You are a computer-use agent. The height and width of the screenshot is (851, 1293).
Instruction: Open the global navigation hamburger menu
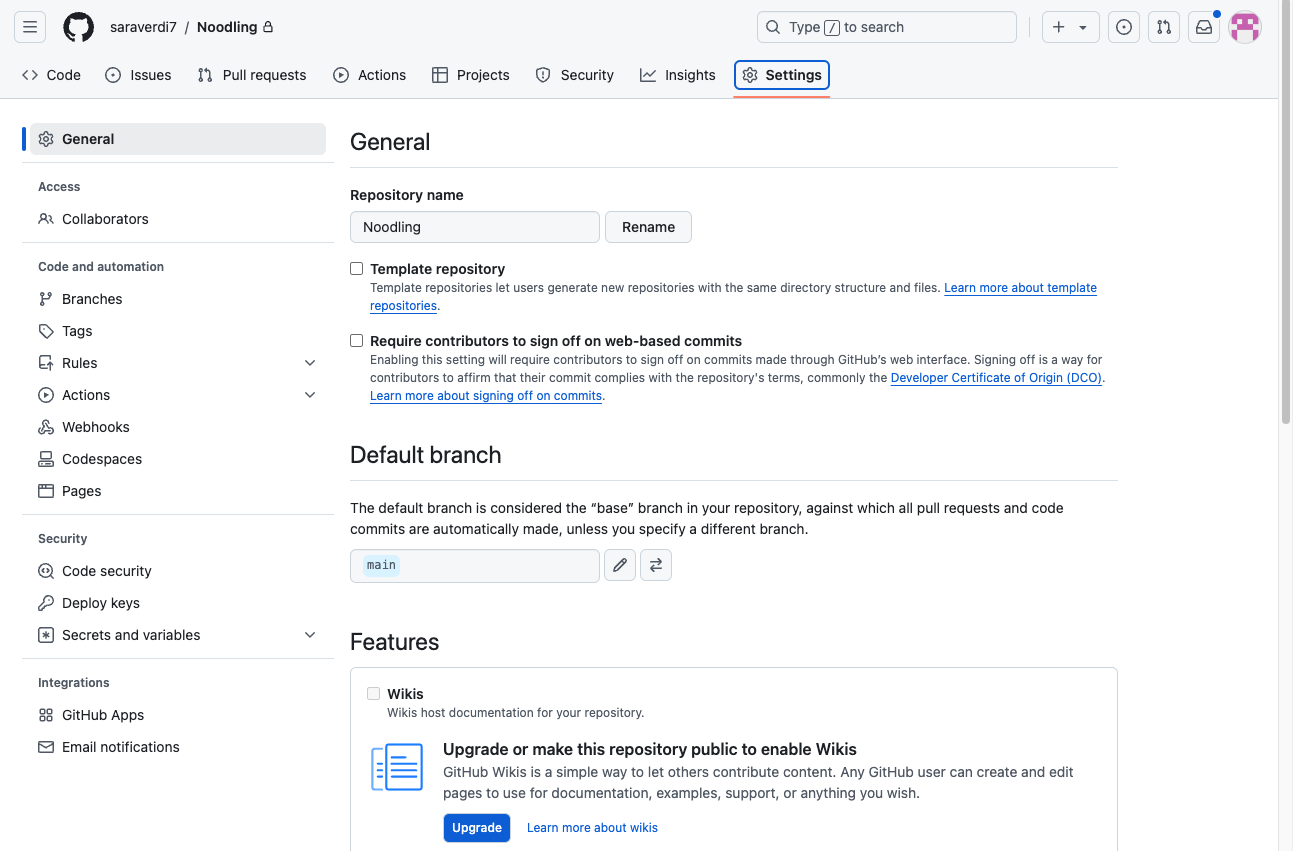(x=29, y=27)
